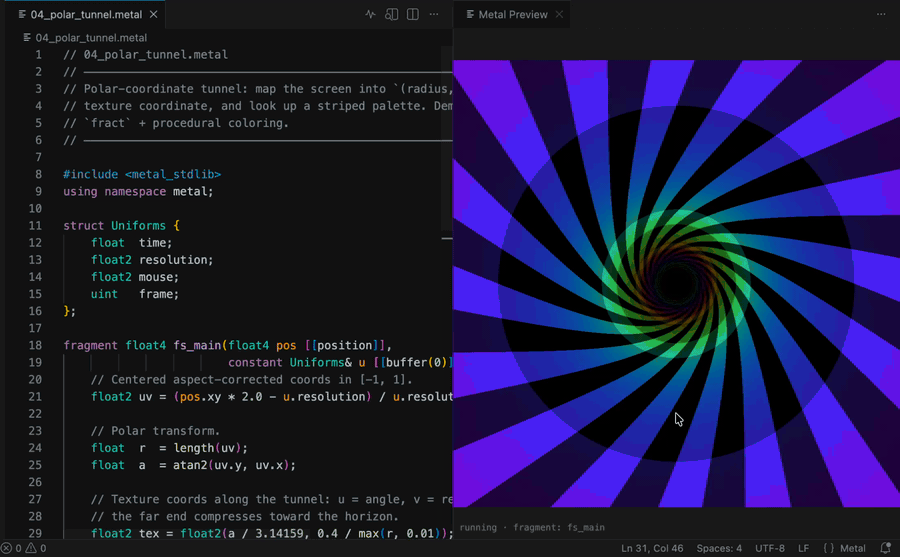Open the notifications bell in status bar
This screenshot has height=557, width=900.
click(885, 548)
